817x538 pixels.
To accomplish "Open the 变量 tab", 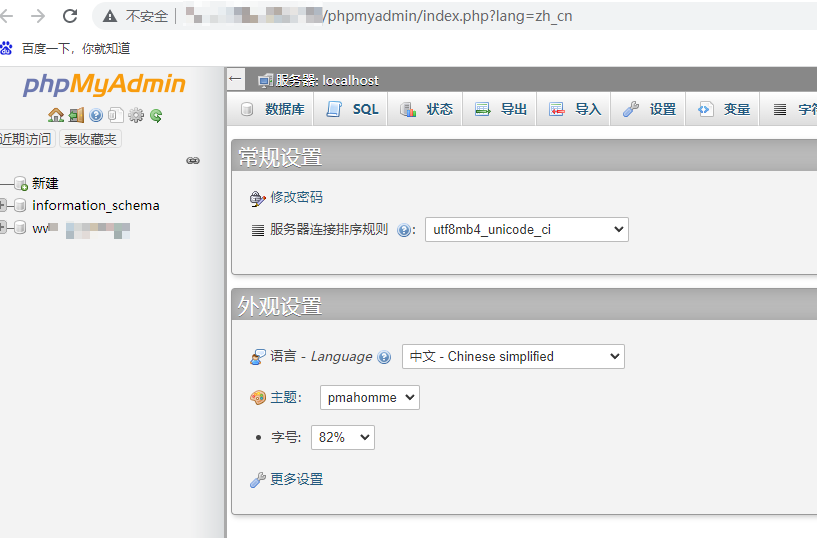I will (723, 109).
